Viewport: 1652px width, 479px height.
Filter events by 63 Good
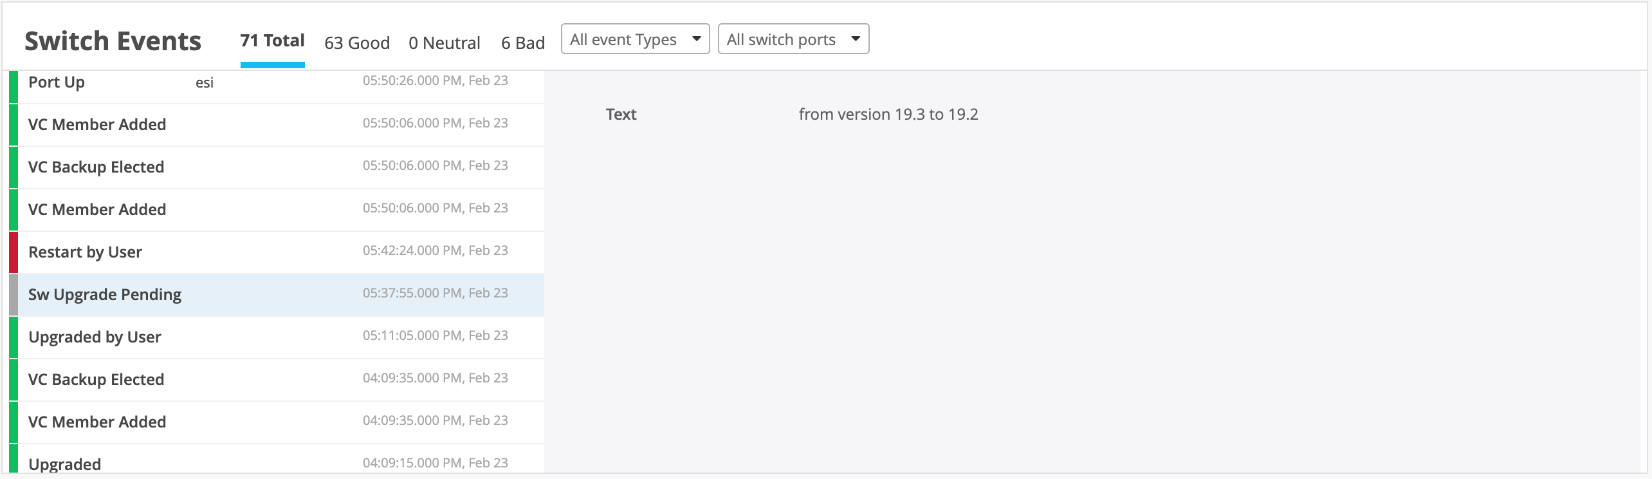[x=357, y=43]
